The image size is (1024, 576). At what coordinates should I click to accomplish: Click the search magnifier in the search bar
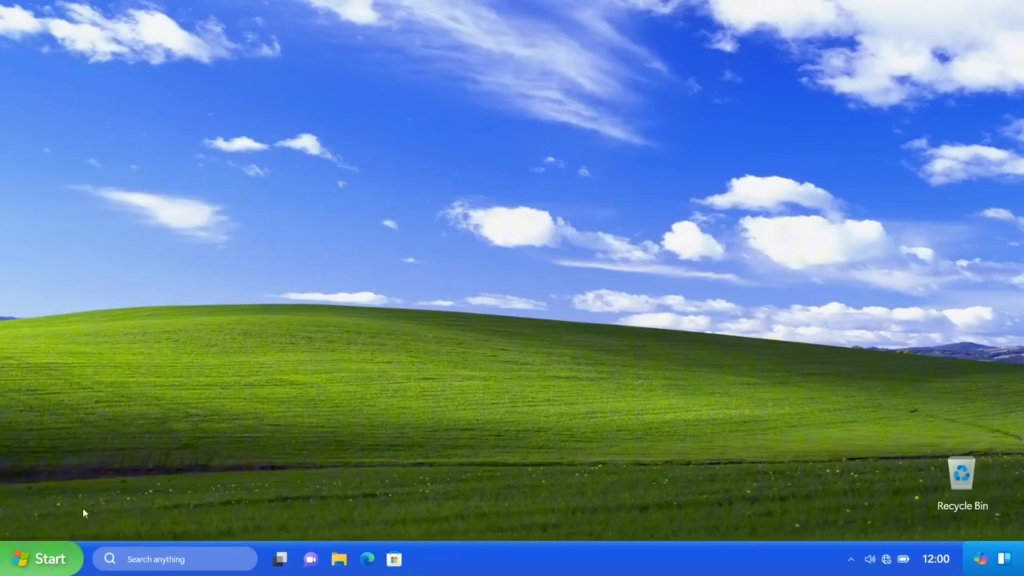(109, 559)
